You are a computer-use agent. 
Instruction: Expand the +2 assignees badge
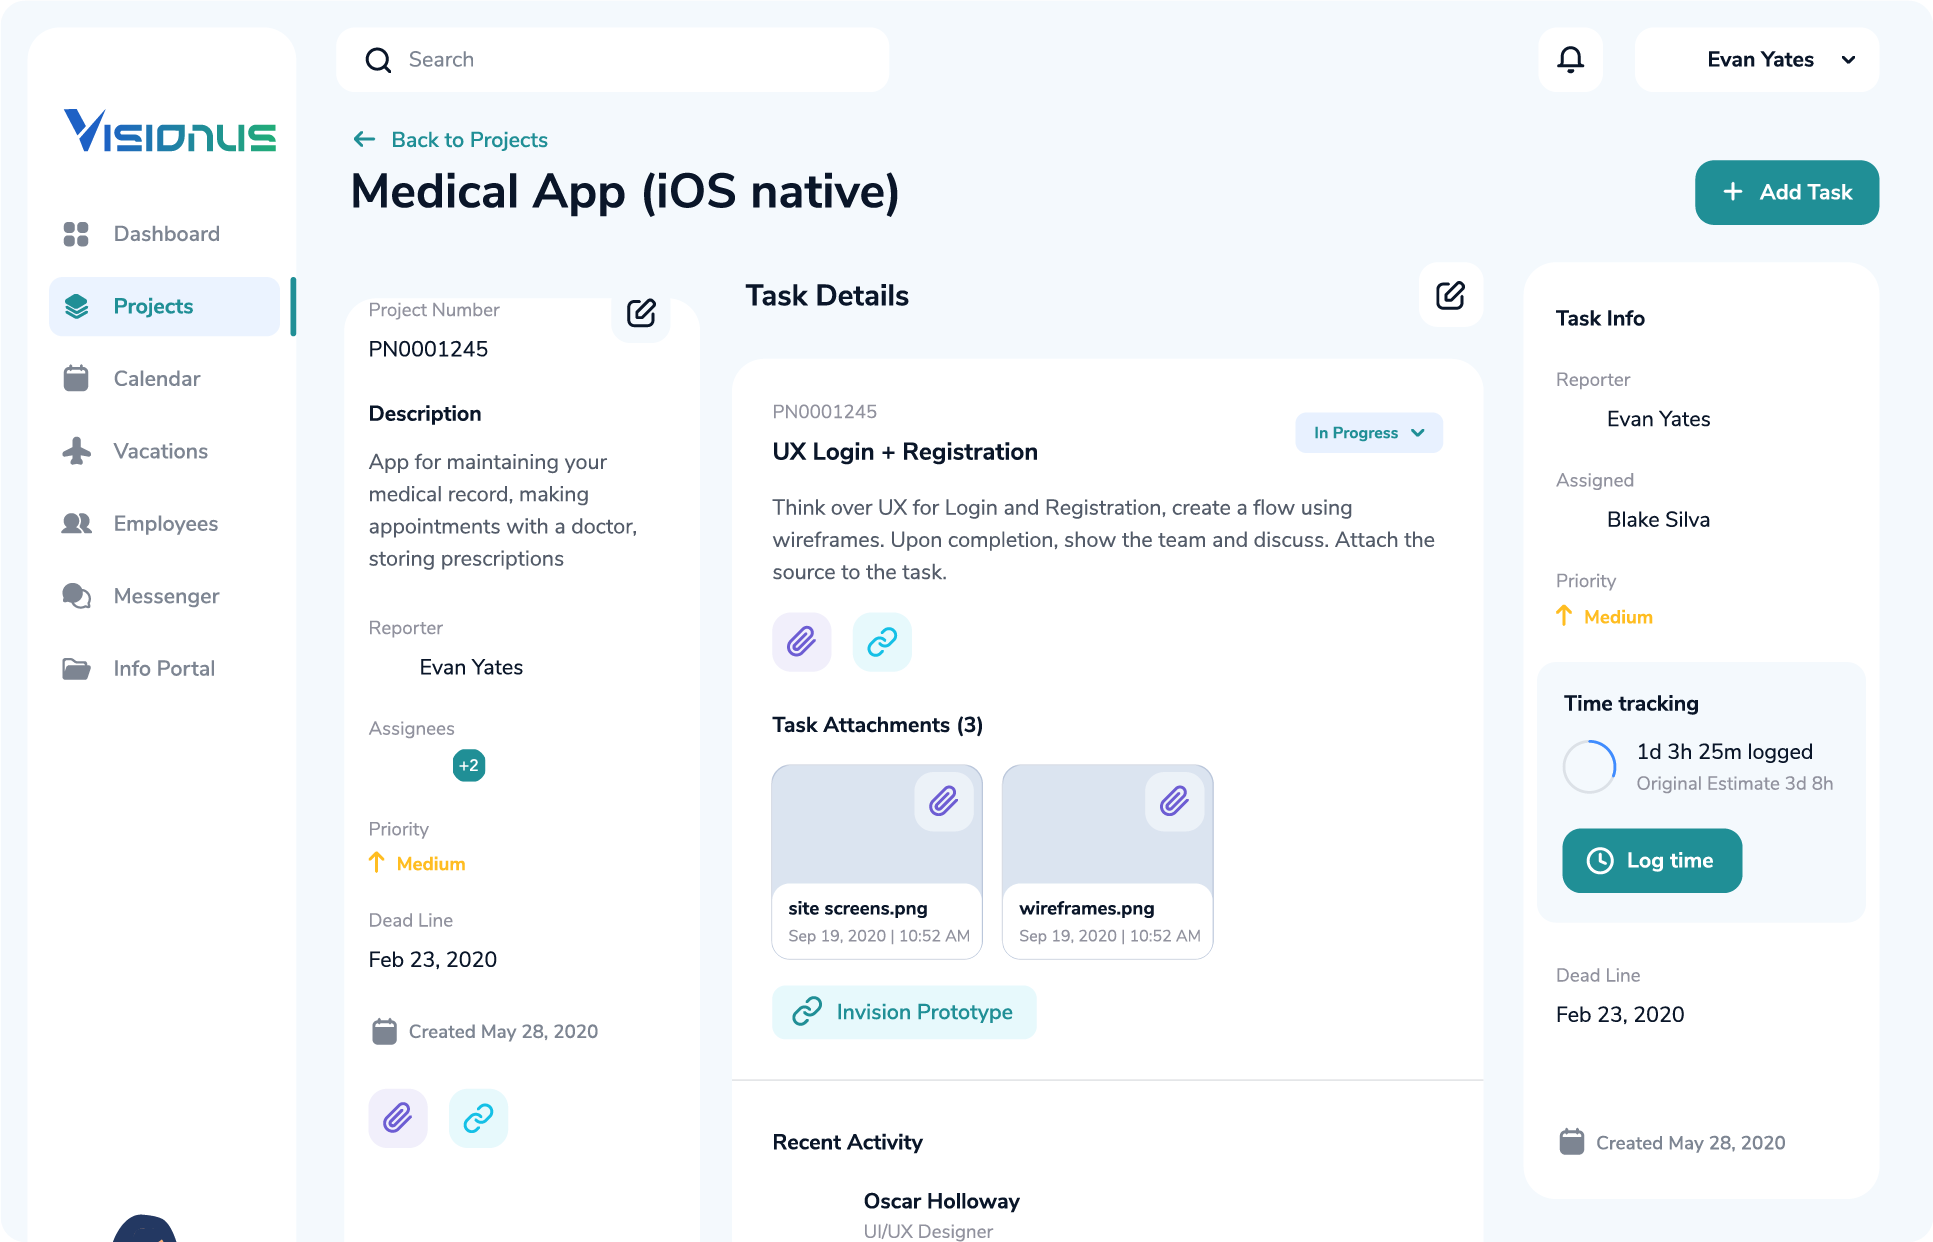click(468, 765)
